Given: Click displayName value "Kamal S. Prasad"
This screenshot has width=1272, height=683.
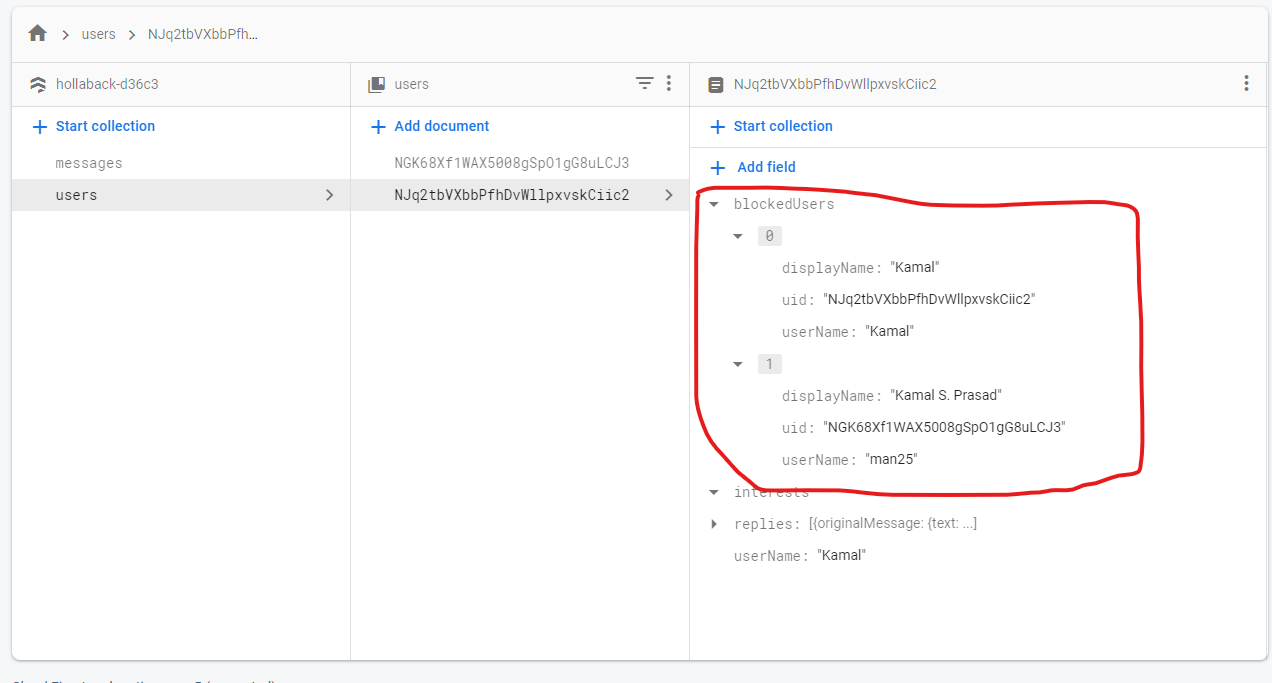Looking at the screenshot, I should (x=946, y=395).
